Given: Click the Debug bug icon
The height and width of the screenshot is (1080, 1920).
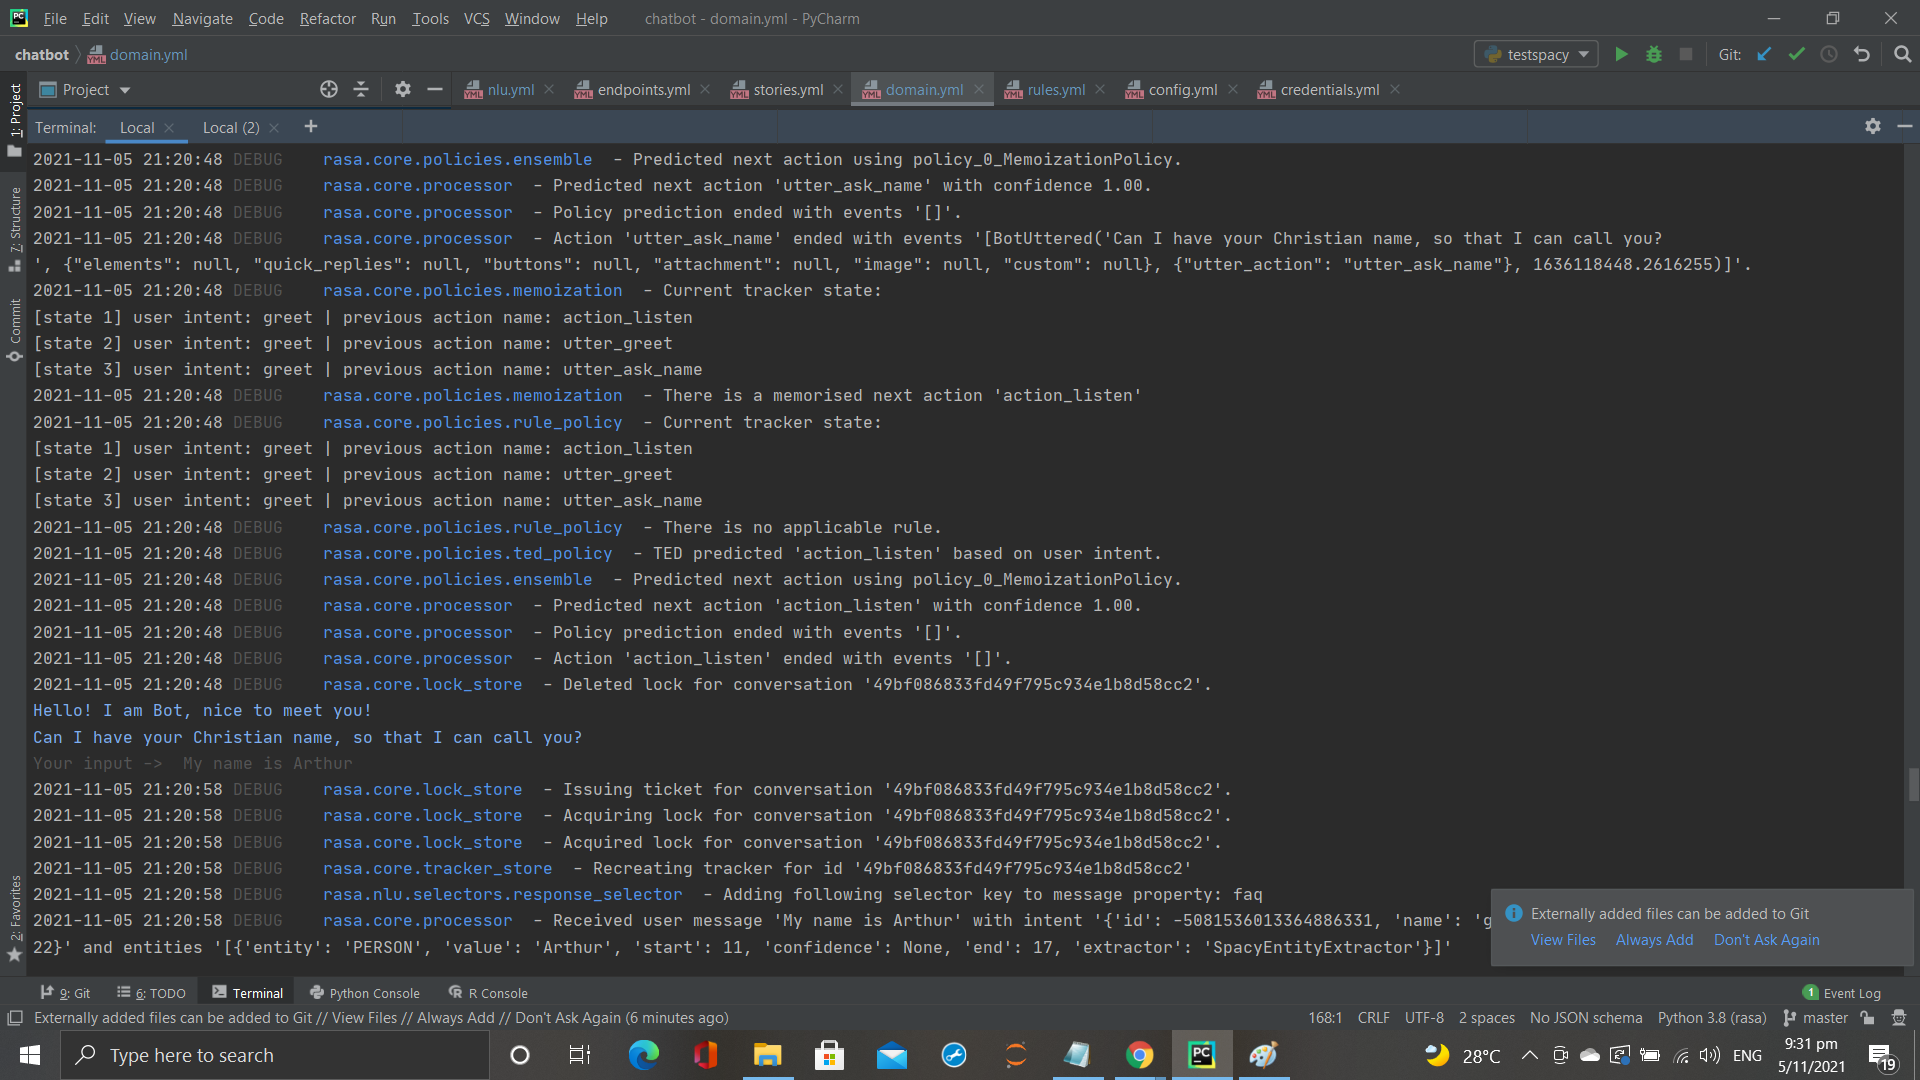Looking at the screenshot, I should (1654, 54).
